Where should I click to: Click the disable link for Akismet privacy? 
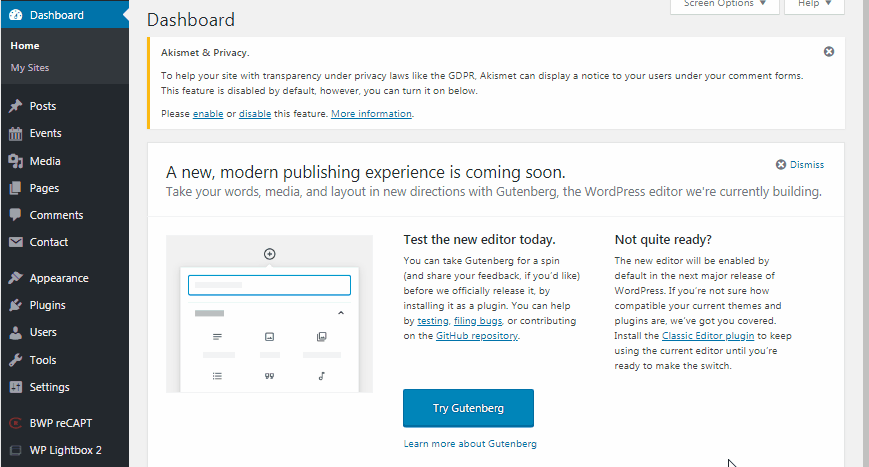(255, 114)
